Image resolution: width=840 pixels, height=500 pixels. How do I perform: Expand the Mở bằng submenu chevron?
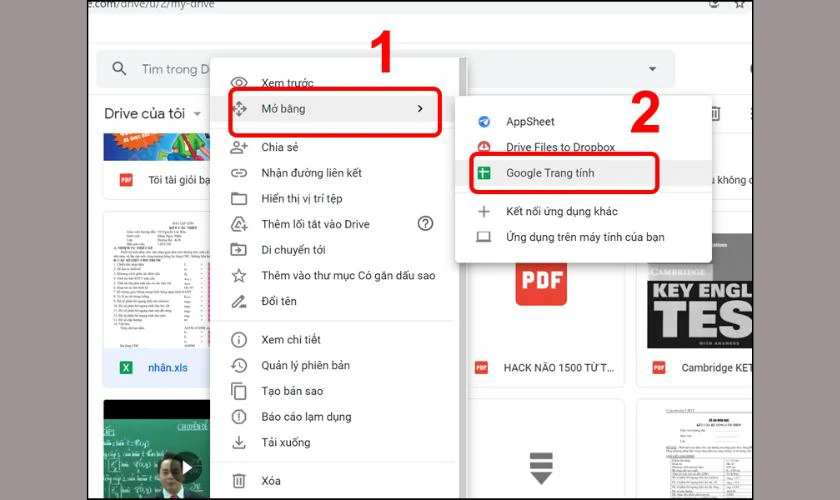pyautogui.click(x=420, y=109)
